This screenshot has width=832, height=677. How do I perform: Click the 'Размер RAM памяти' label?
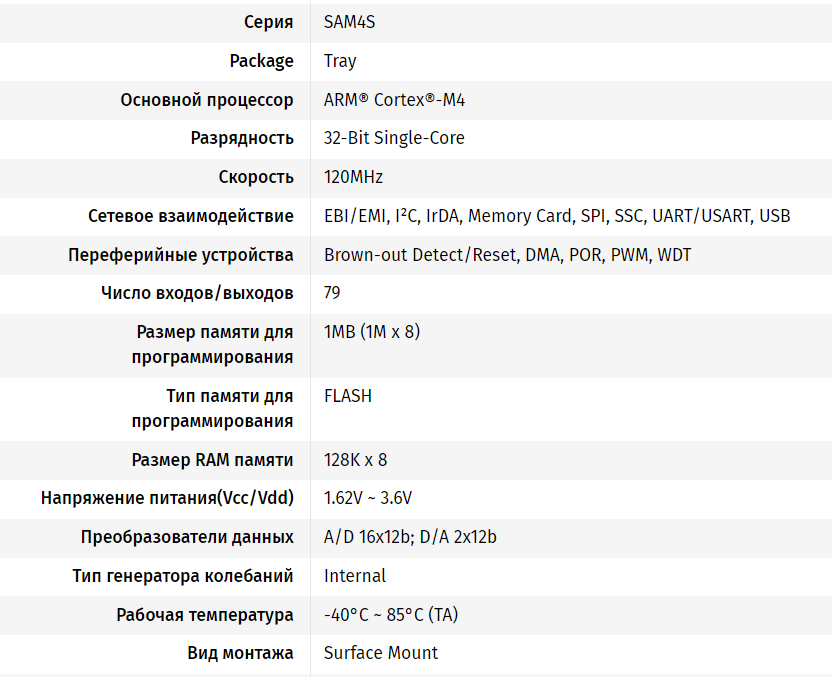(213, 460)
